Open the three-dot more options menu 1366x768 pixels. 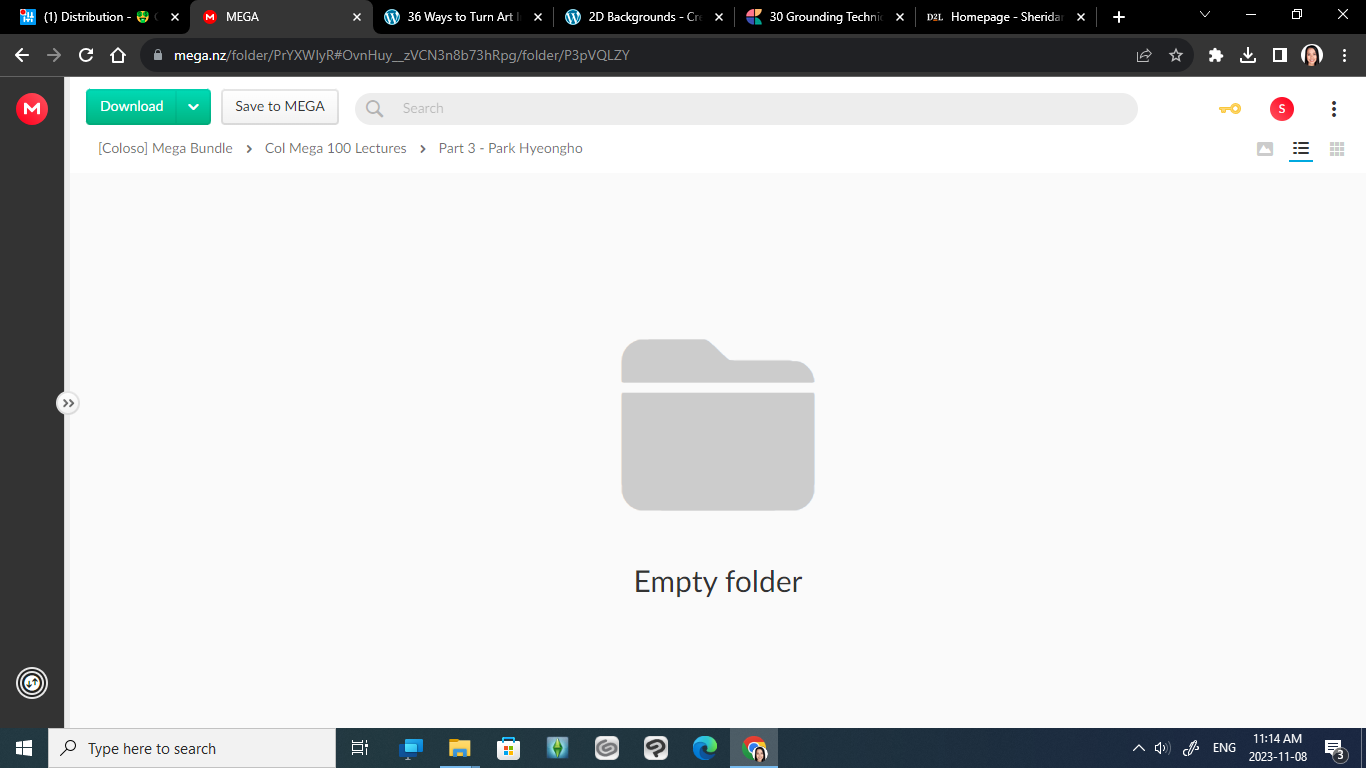pyautogui.click(x=1333, y=109)
